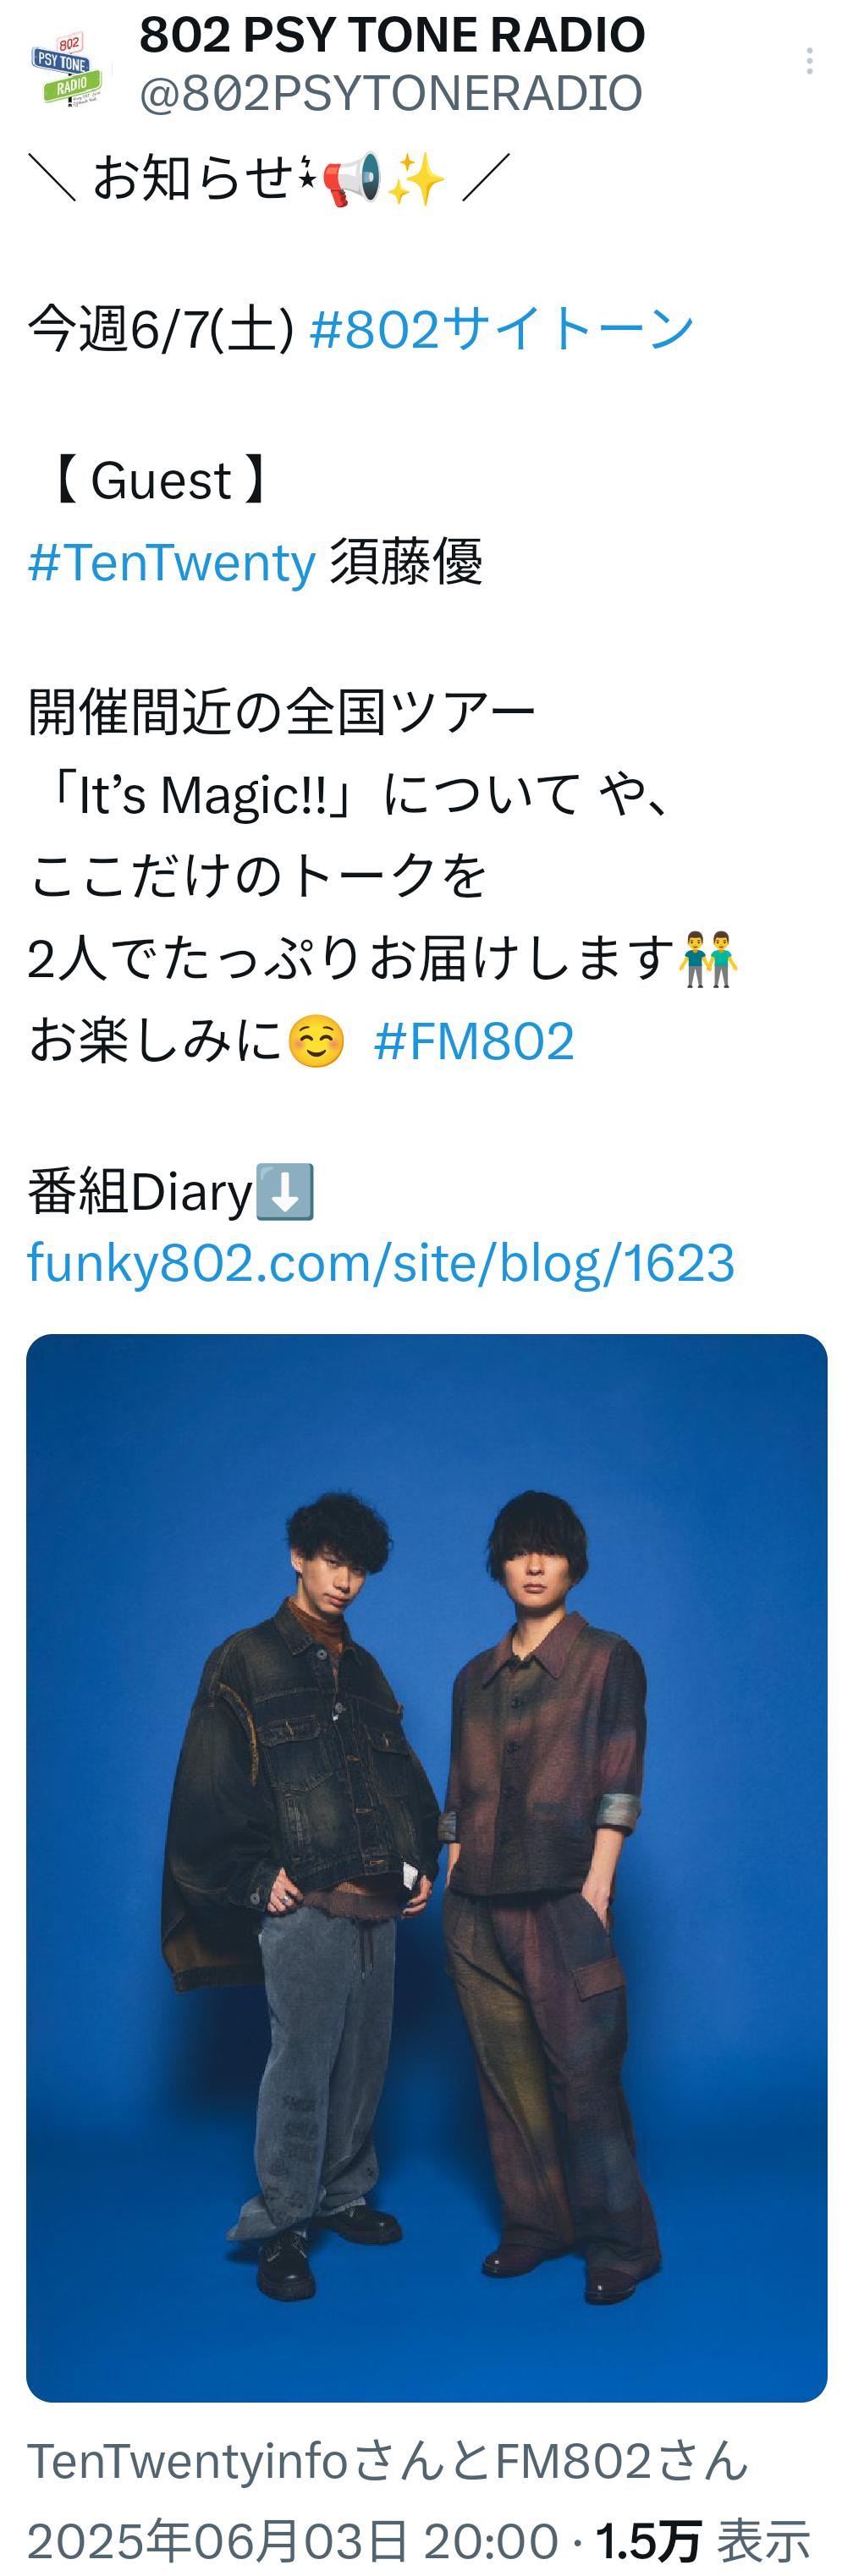
Task: Open the #802サイトーン hashtag
Action: (501, 328)
